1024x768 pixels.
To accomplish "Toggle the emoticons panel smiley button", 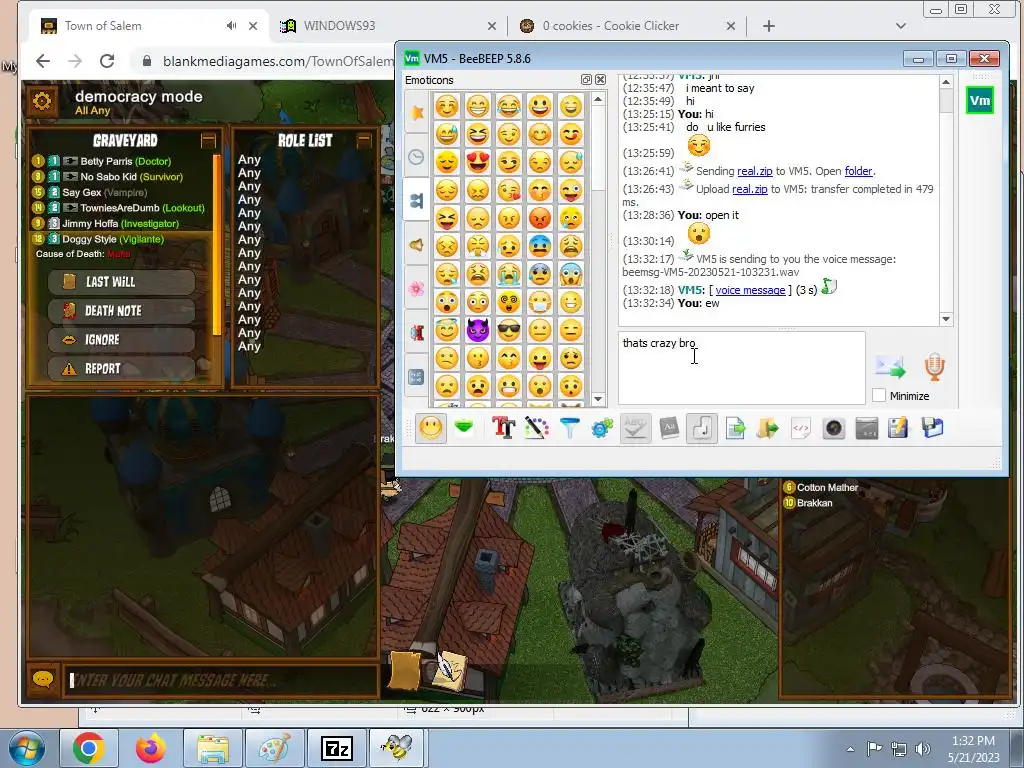I will (x=430, y=428).
